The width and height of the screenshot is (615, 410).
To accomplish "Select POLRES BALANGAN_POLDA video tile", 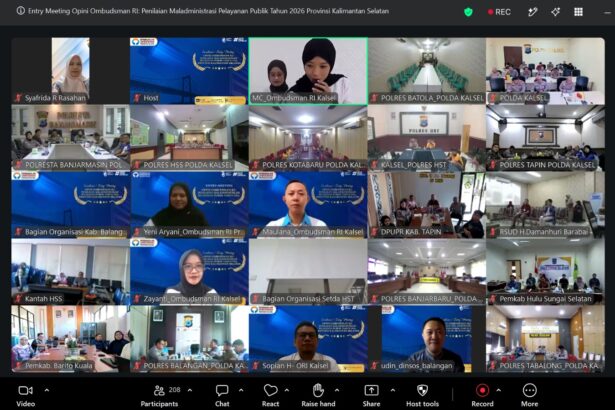I will pos(189,339).
